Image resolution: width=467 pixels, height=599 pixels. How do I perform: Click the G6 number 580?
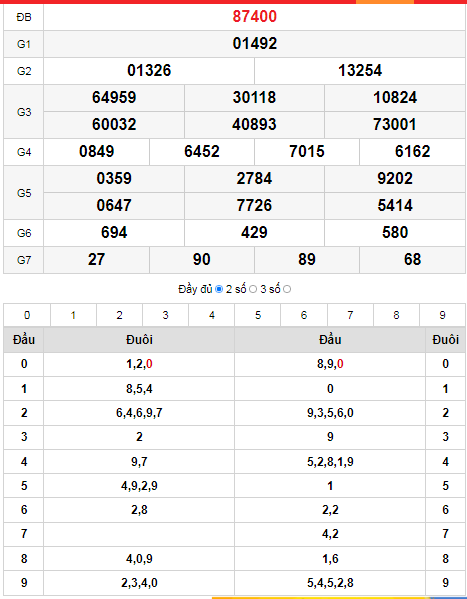coord(395,233)
